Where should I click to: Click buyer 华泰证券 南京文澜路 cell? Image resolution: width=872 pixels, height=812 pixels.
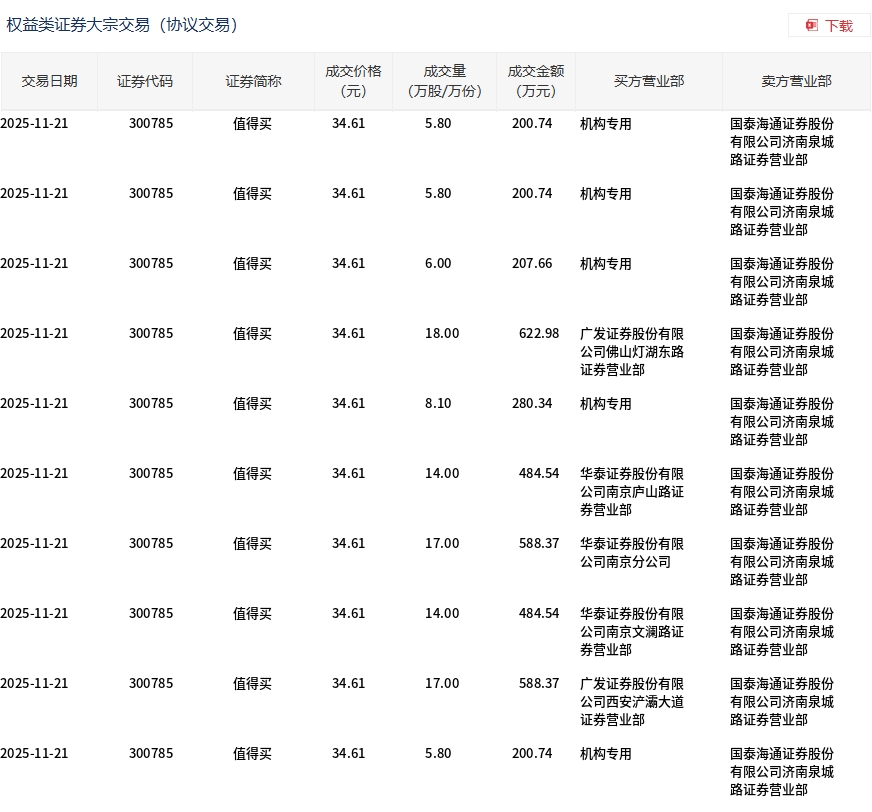pyautogui.click(x=632, y=632)
